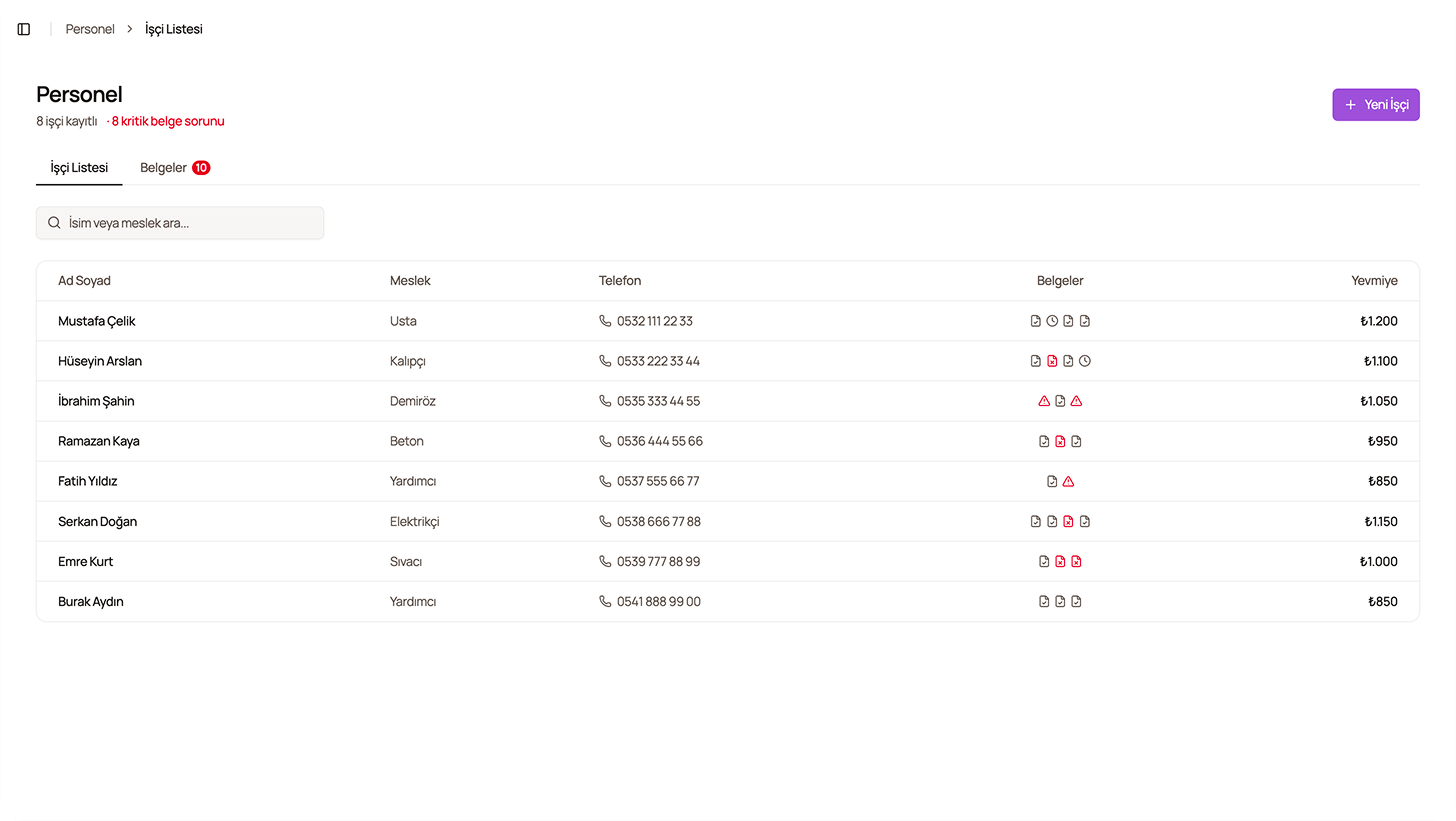Select worker Serkan Doğan
Screen dimensions: 1456x821
pyautogui.click(x=98, y=521)
